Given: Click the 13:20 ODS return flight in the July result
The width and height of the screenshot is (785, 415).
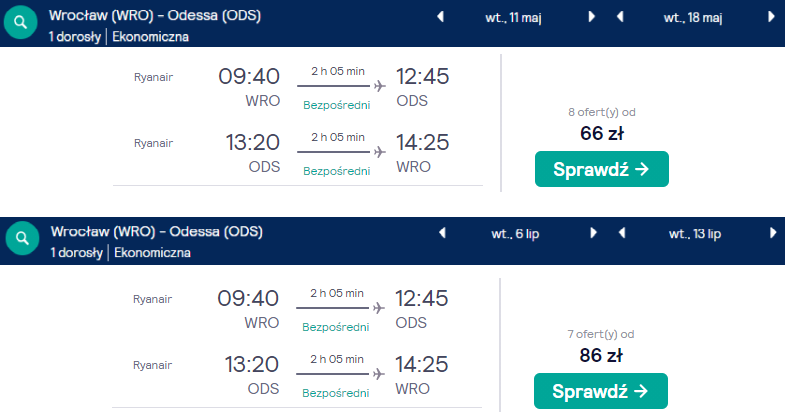Looking at the screenshot, I should pos(251,375).
